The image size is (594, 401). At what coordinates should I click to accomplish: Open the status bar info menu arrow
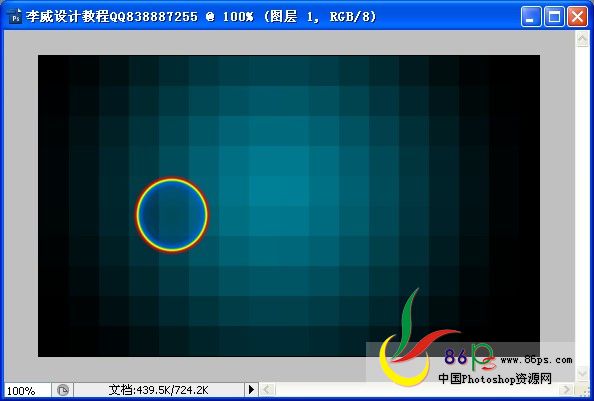point(251,390)
